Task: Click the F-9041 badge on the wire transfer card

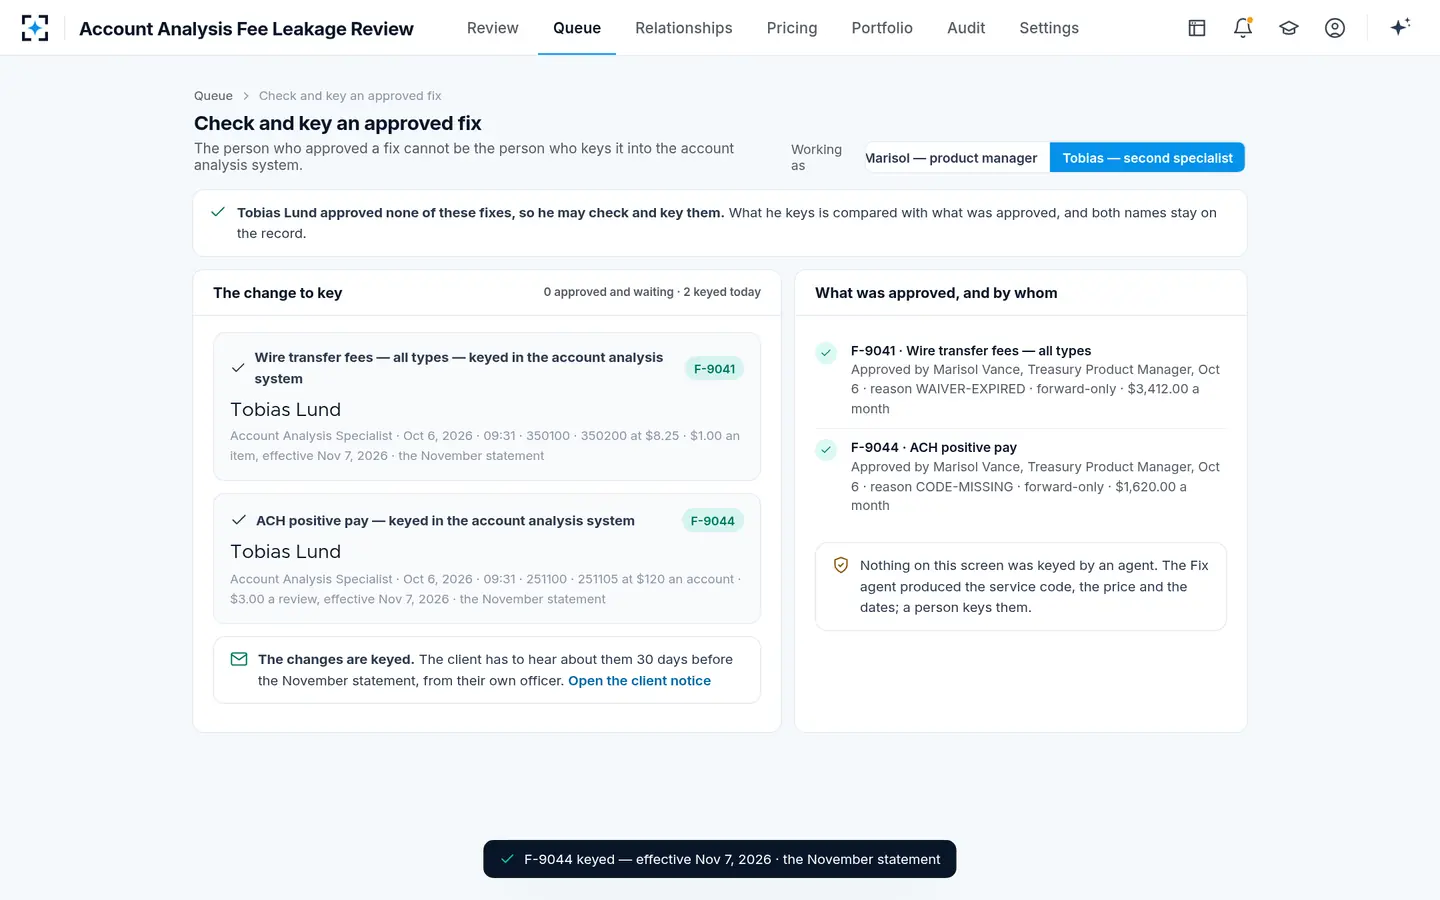Action: (714, 369)
